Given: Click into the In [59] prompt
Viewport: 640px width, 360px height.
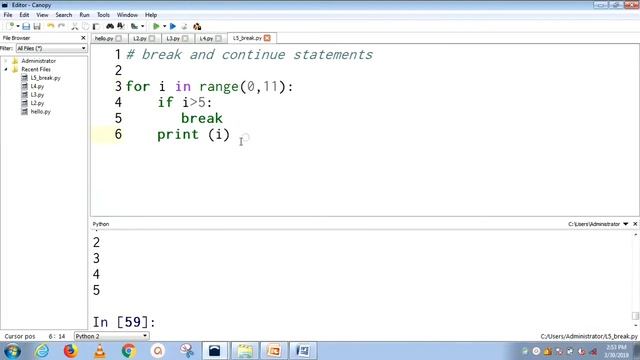Looking at the screenshot, I should pyautogui.click(x=124, y=322).
